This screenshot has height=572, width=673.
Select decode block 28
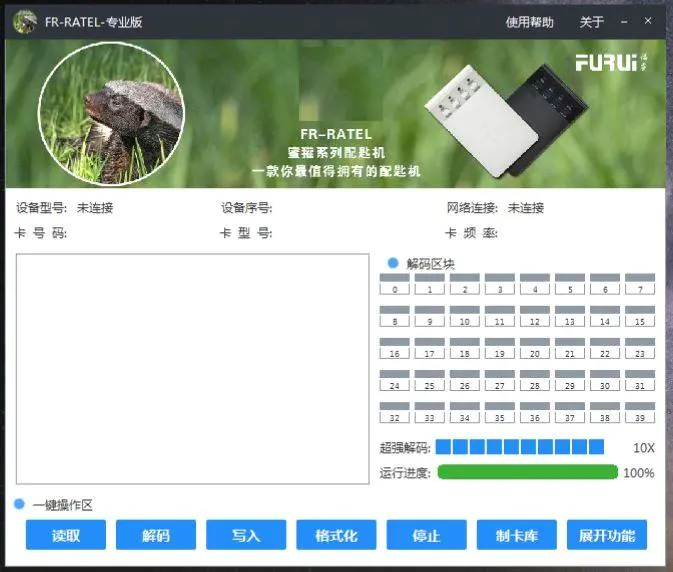535,381
